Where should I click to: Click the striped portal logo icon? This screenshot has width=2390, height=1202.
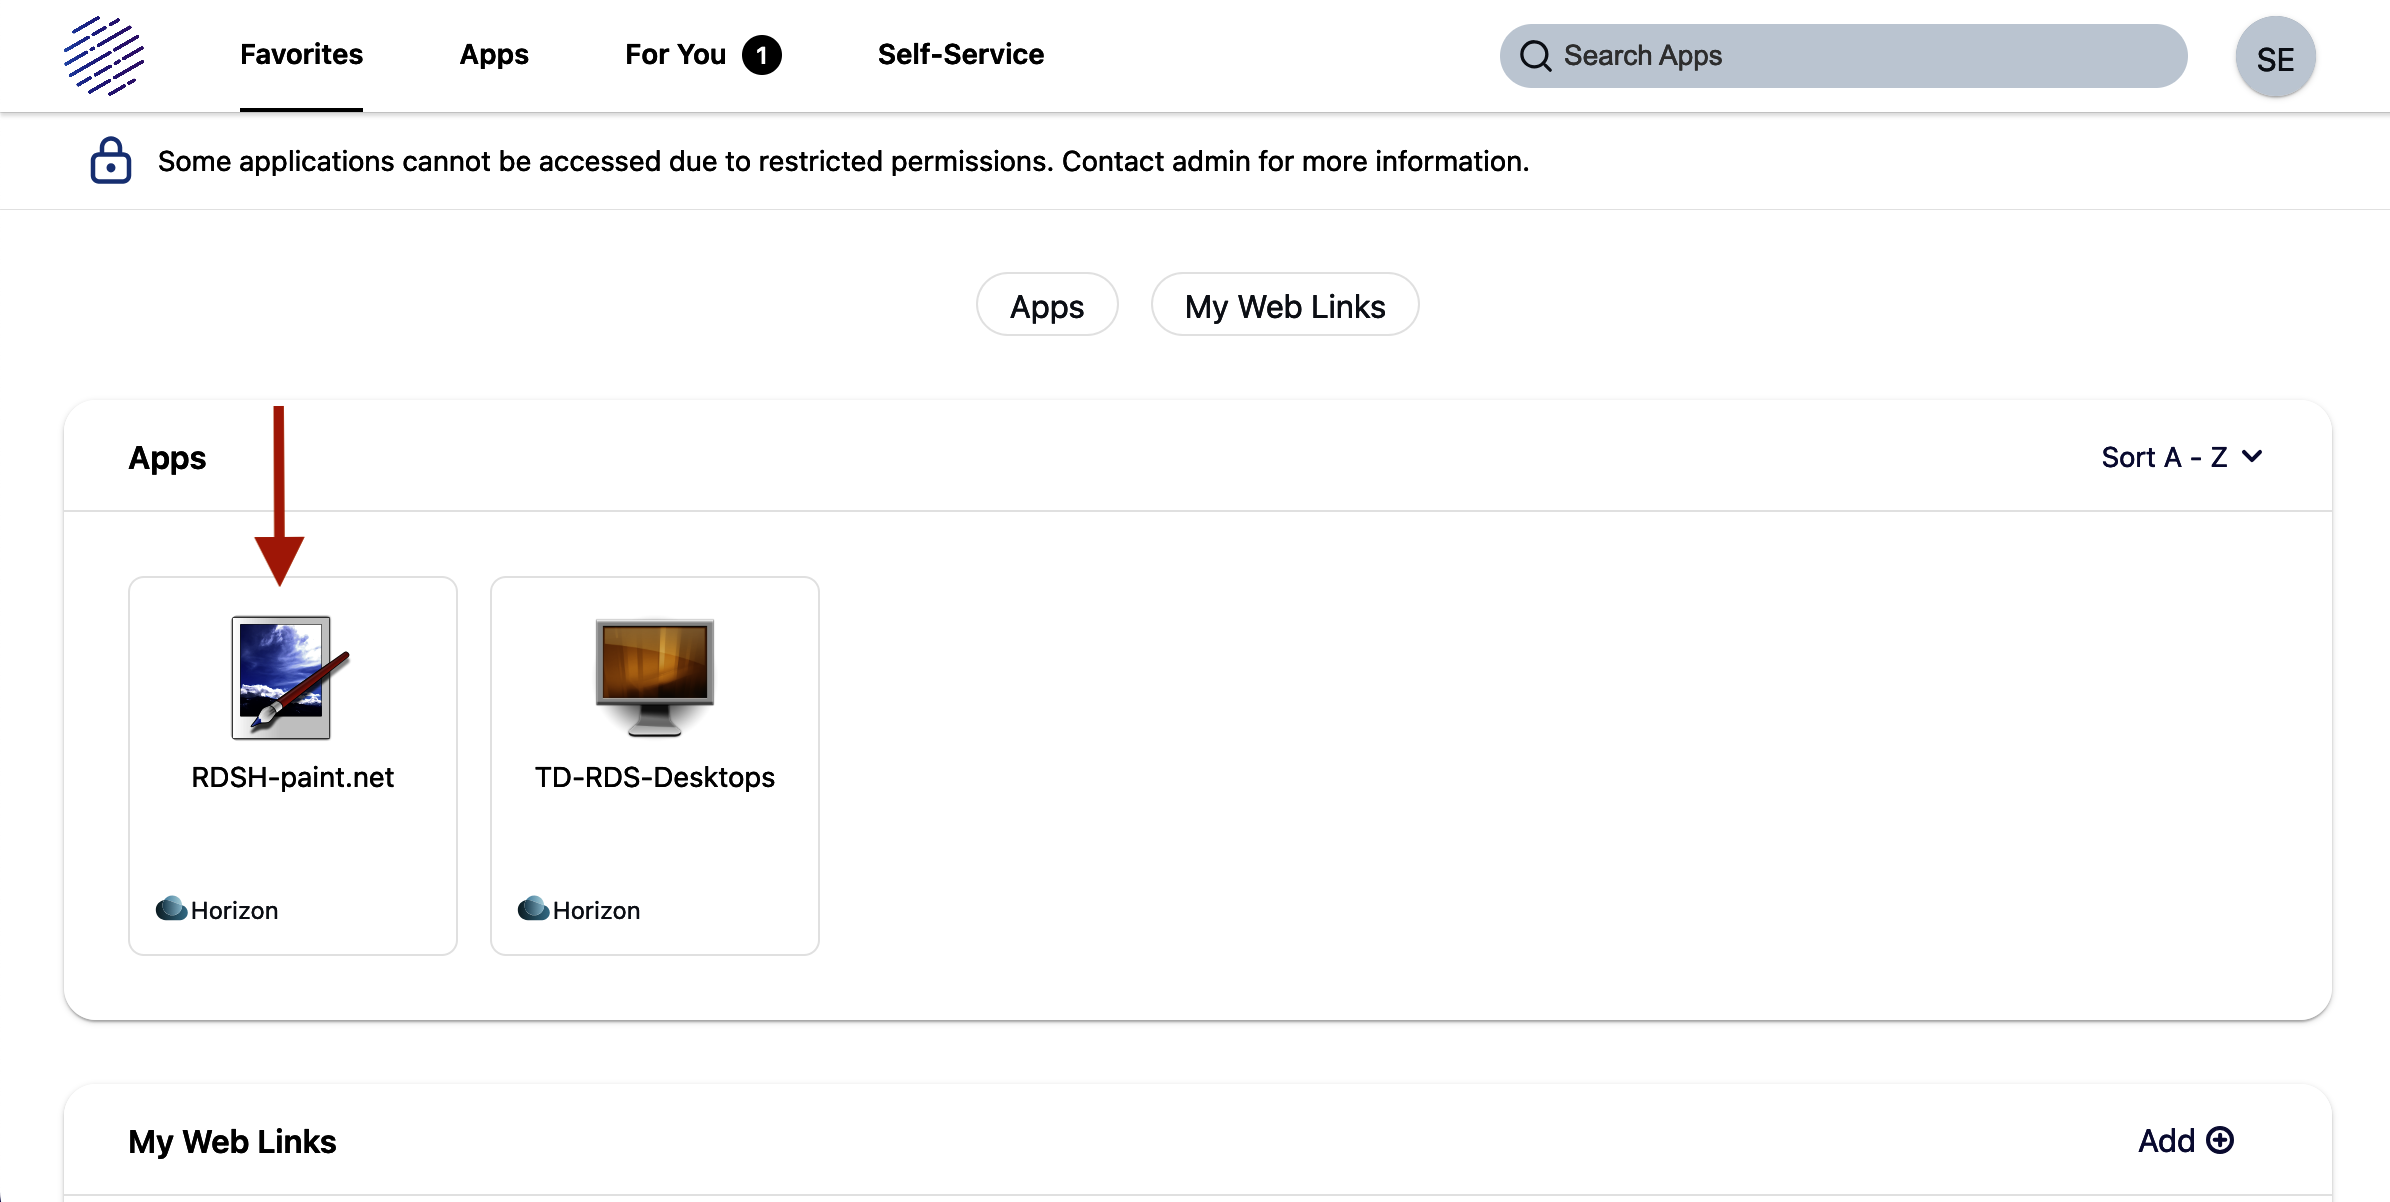pos(104,56)
